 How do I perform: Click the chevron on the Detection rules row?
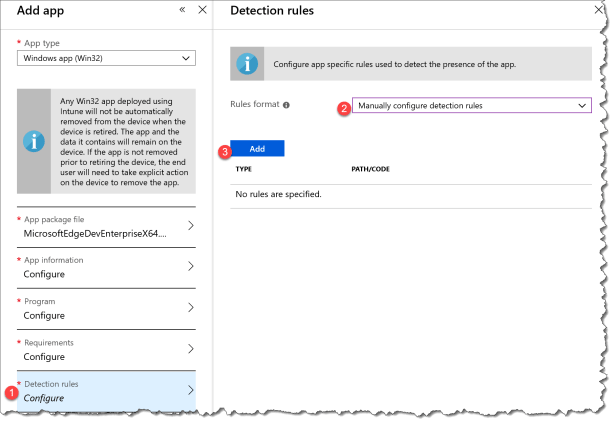(x=191, y=390)
